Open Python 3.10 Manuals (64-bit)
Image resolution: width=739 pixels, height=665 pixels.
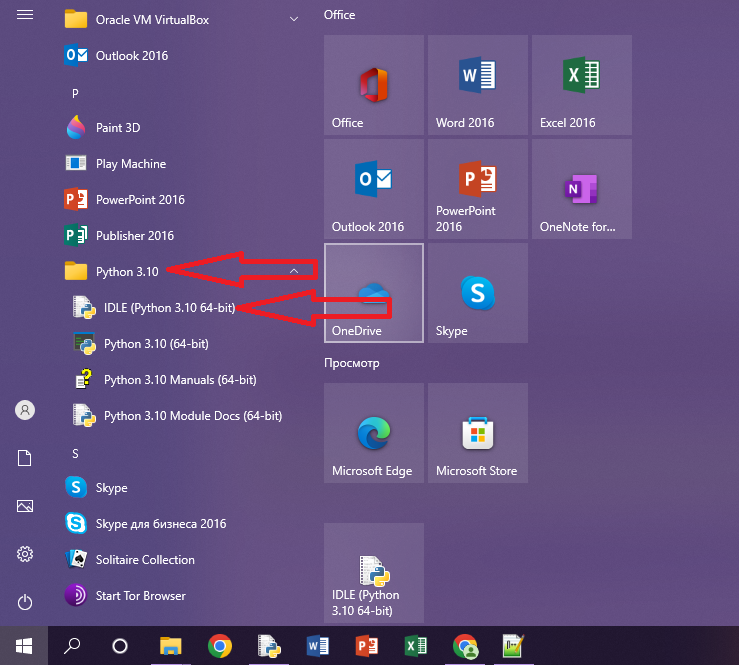coord(183,380)
